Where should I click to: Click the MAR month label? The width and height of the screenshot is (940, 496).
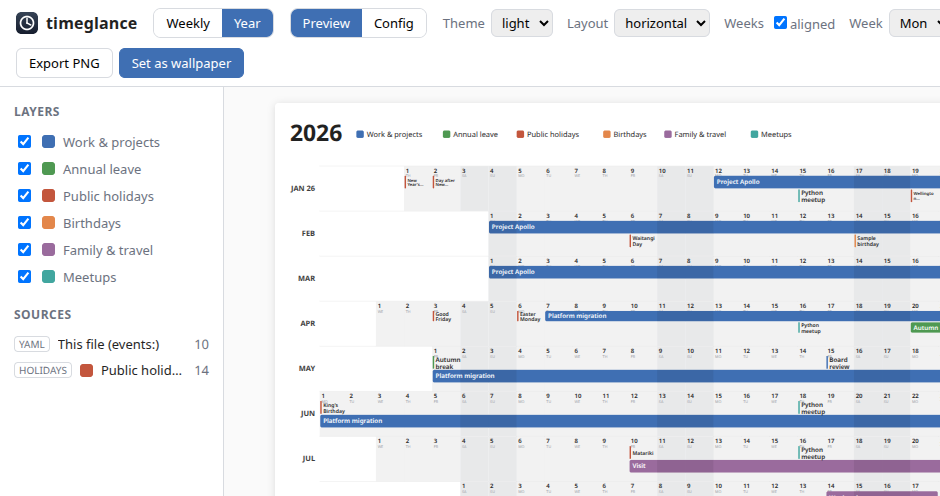click(x=306, y=278)
